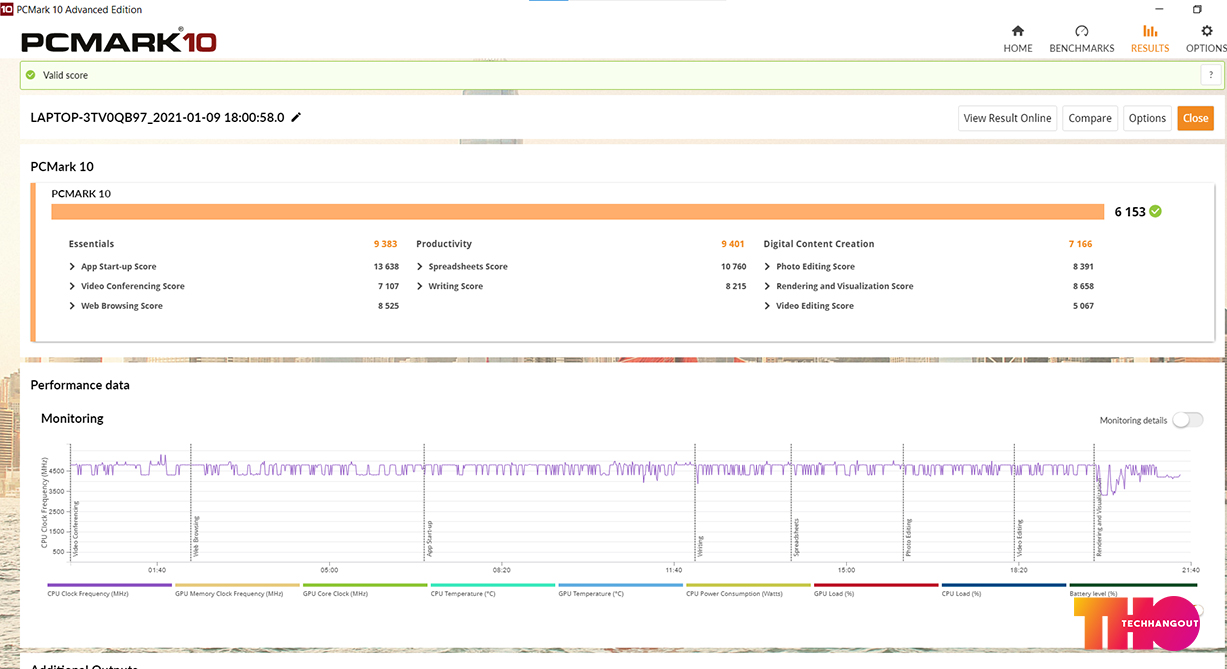
Task: Click the valid score help question mark
Action: pyautogui.click(x=1211, y=75)
